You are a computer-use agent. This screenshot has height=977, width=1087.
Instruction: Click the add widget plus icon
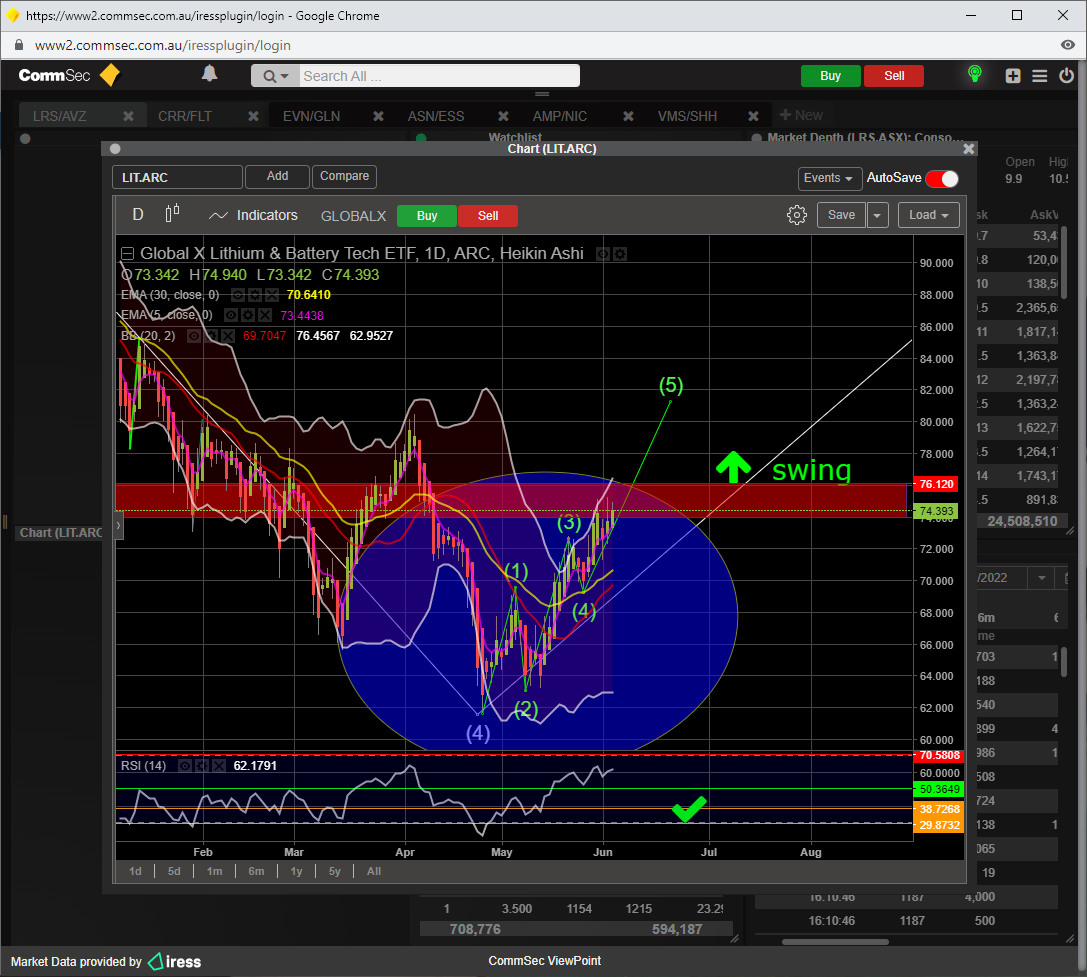point(1013,76)
